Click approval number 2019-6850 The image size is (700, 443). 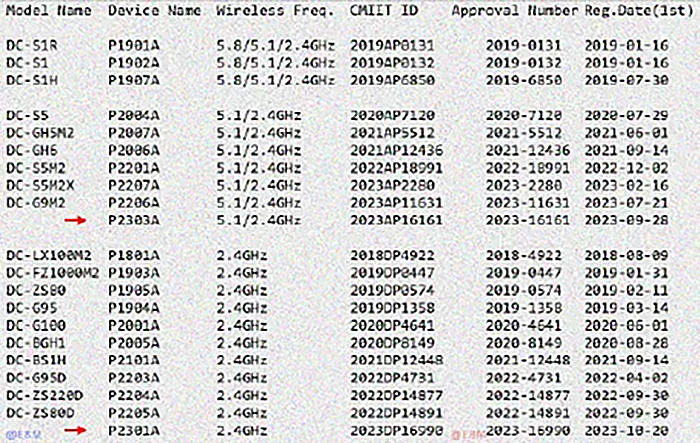point(521,79)
